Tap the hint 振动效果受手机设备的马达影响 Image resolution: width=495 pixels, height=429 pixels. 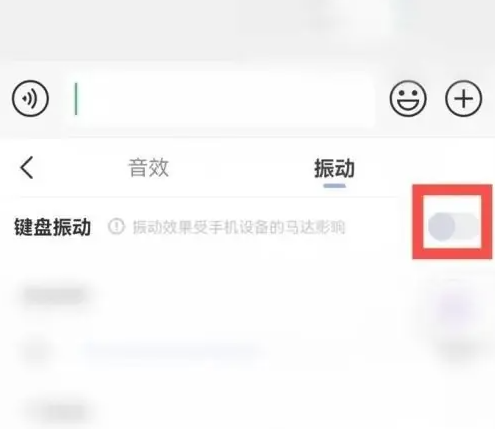[x=239, y=227]
